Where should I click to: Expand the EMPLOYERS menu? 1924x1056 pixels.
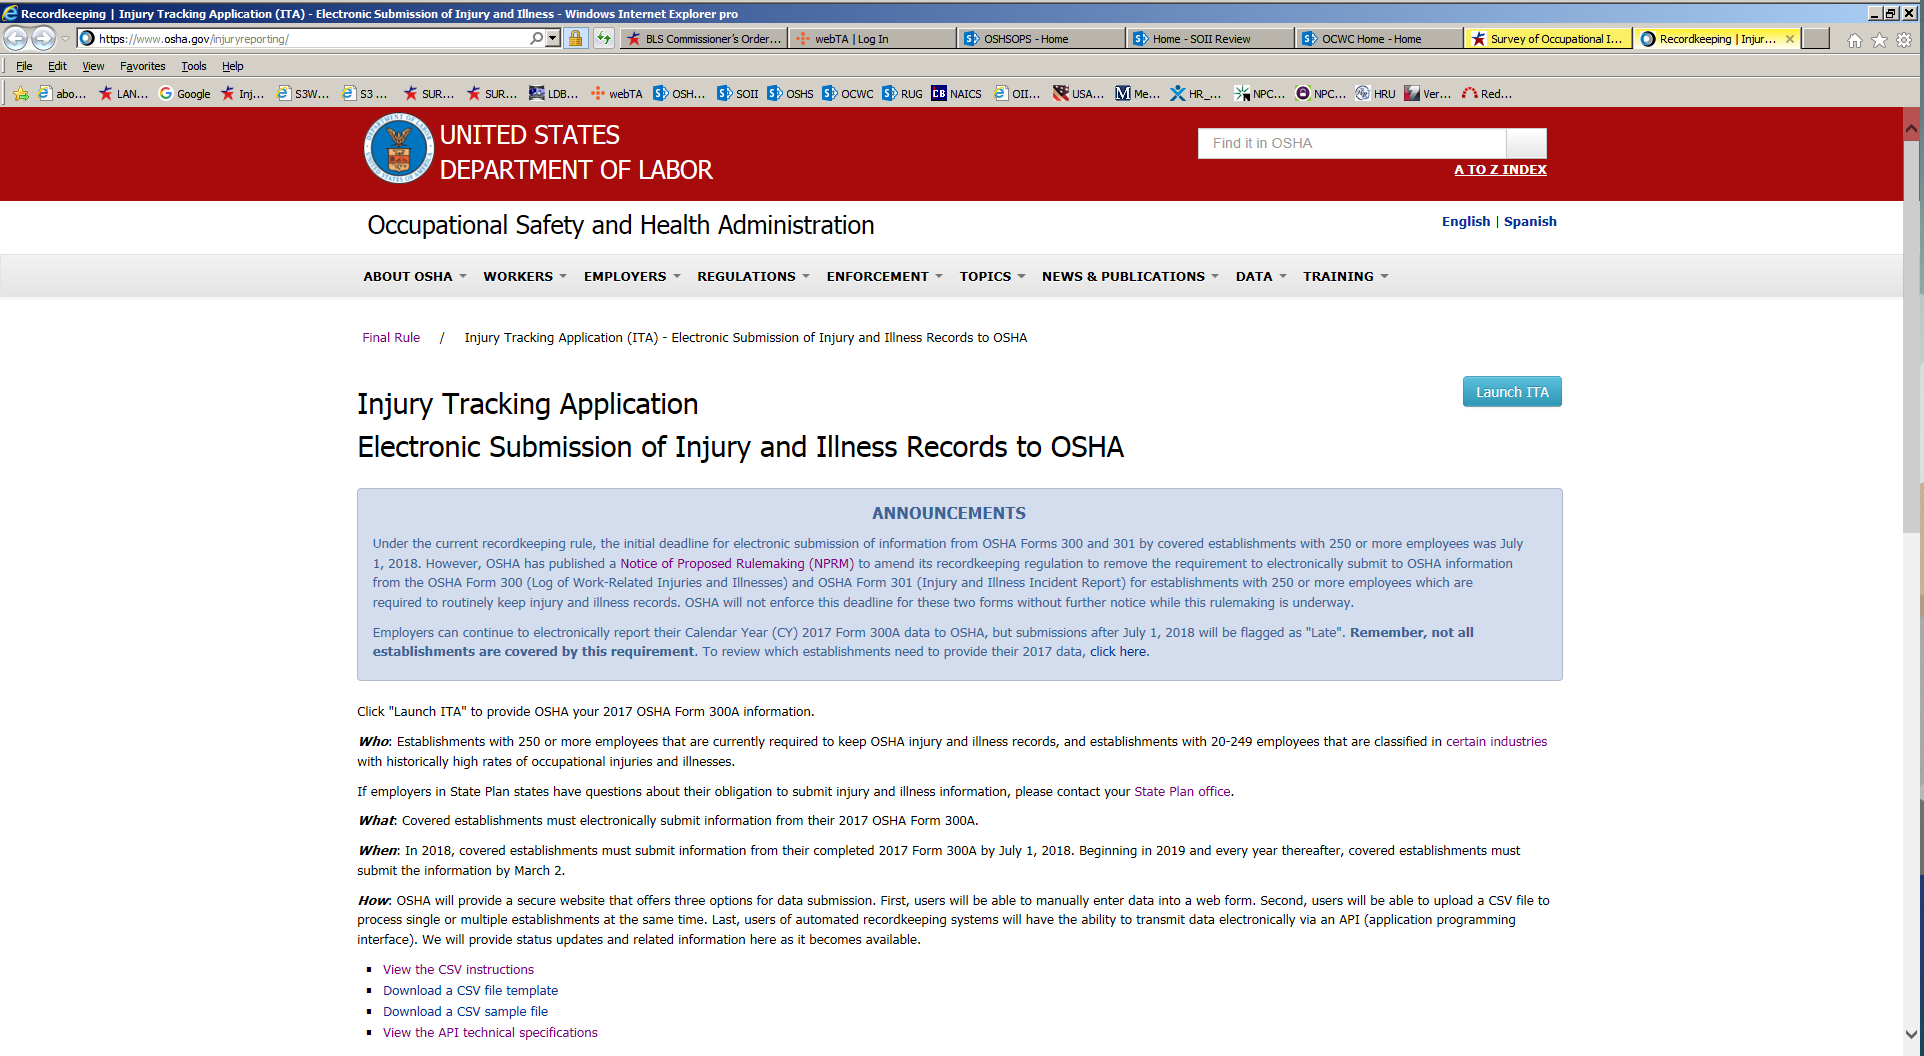(x=632, y=277)
